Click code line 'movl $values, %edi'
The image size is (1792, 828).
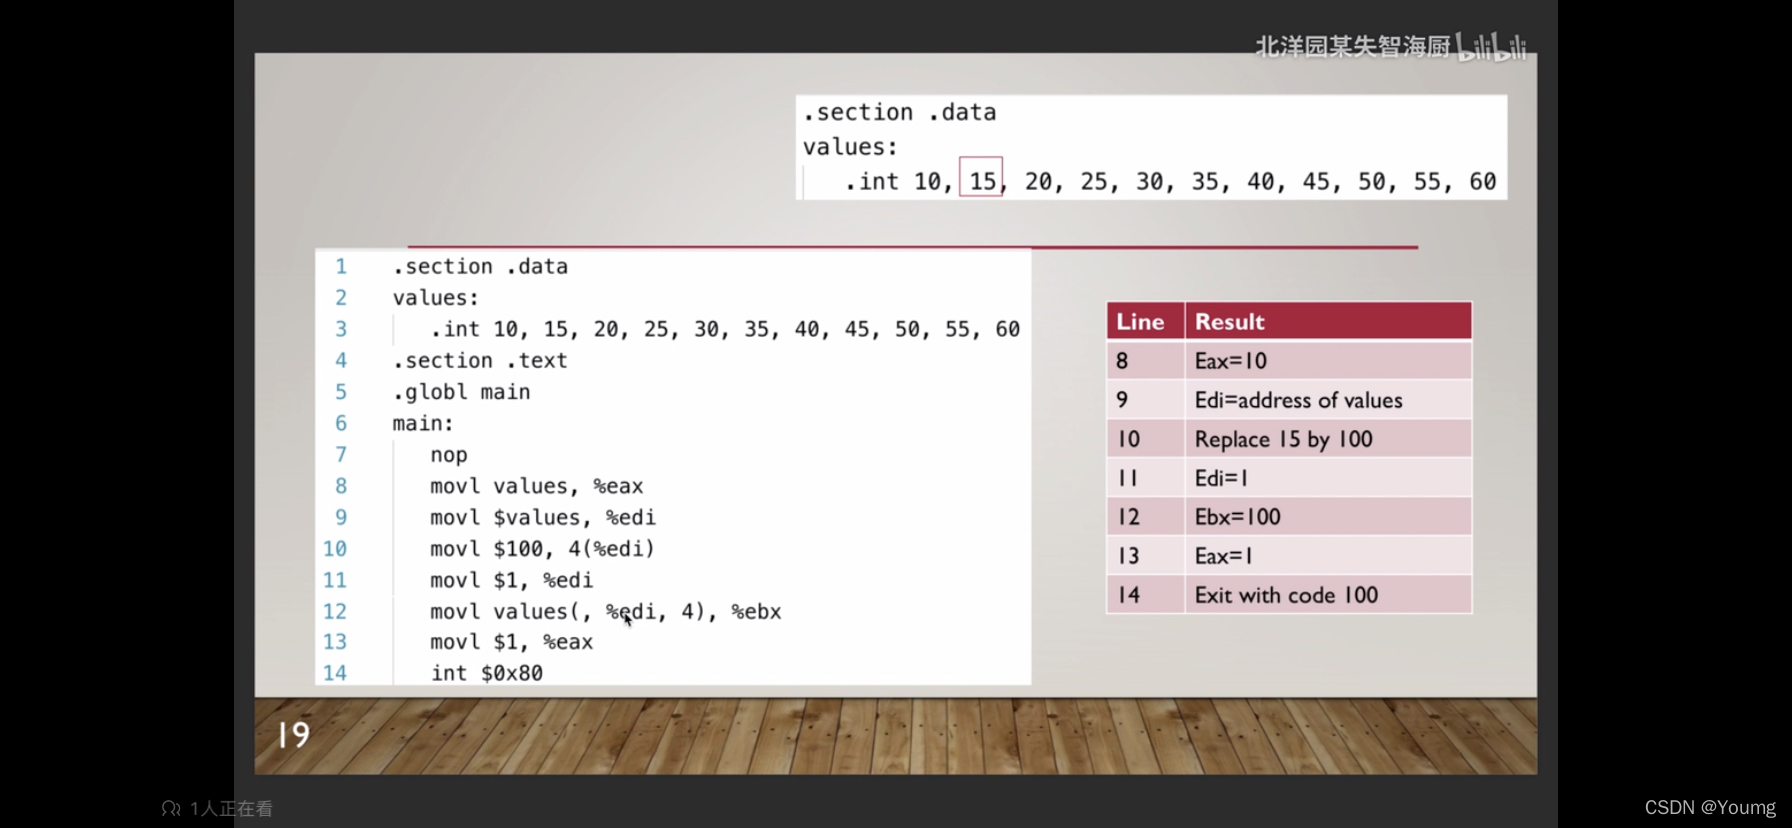click(542, 517)
